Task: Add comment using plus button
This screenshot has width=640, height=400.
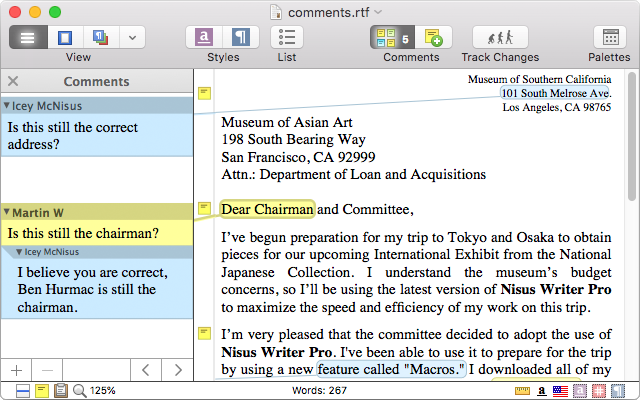Action: (16, 370)
